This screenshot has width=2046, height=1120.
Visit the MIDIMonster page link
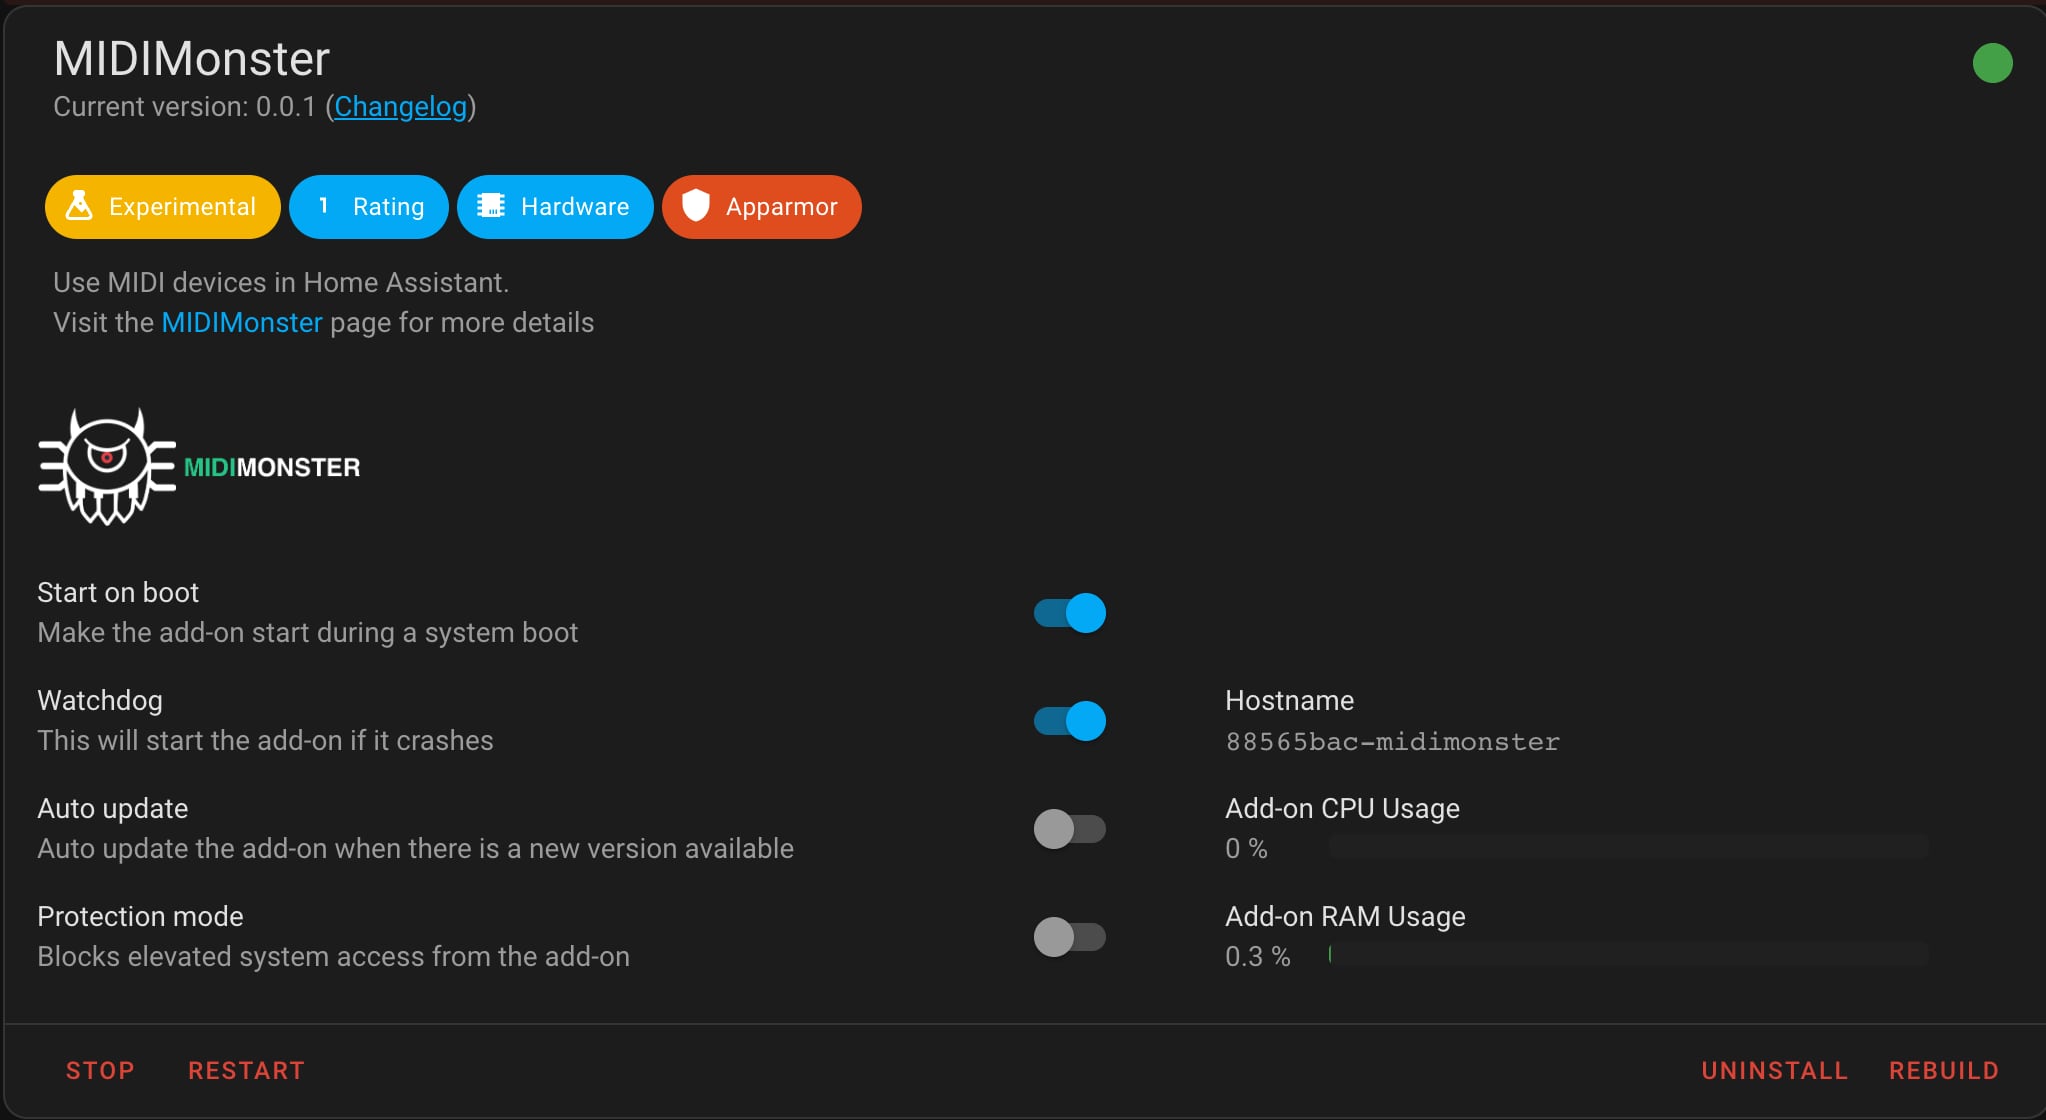[x=242, y=322]
